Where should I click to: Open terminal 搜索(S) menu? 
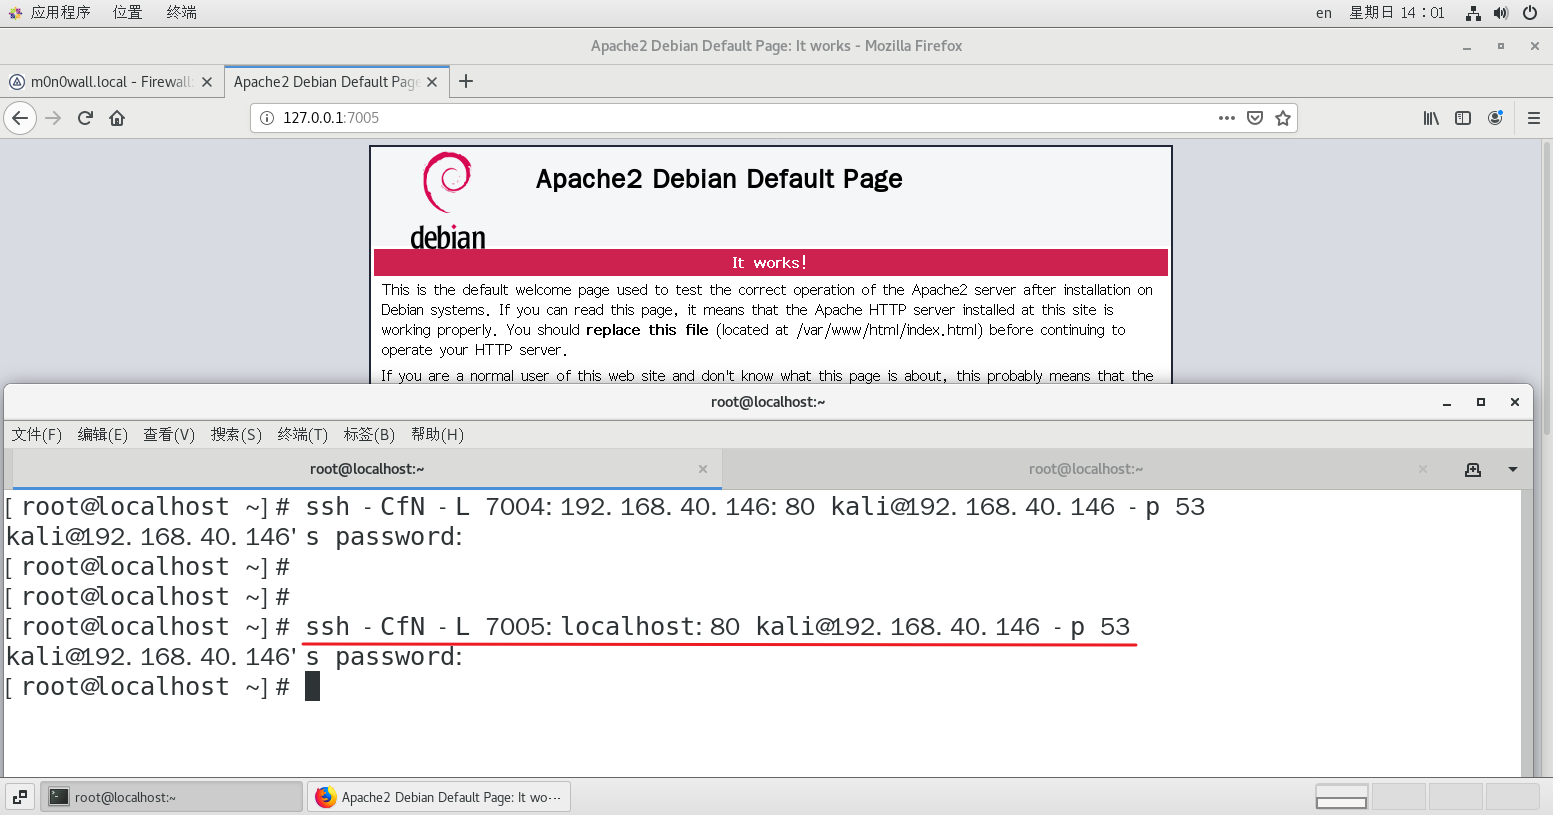point(236,434)
